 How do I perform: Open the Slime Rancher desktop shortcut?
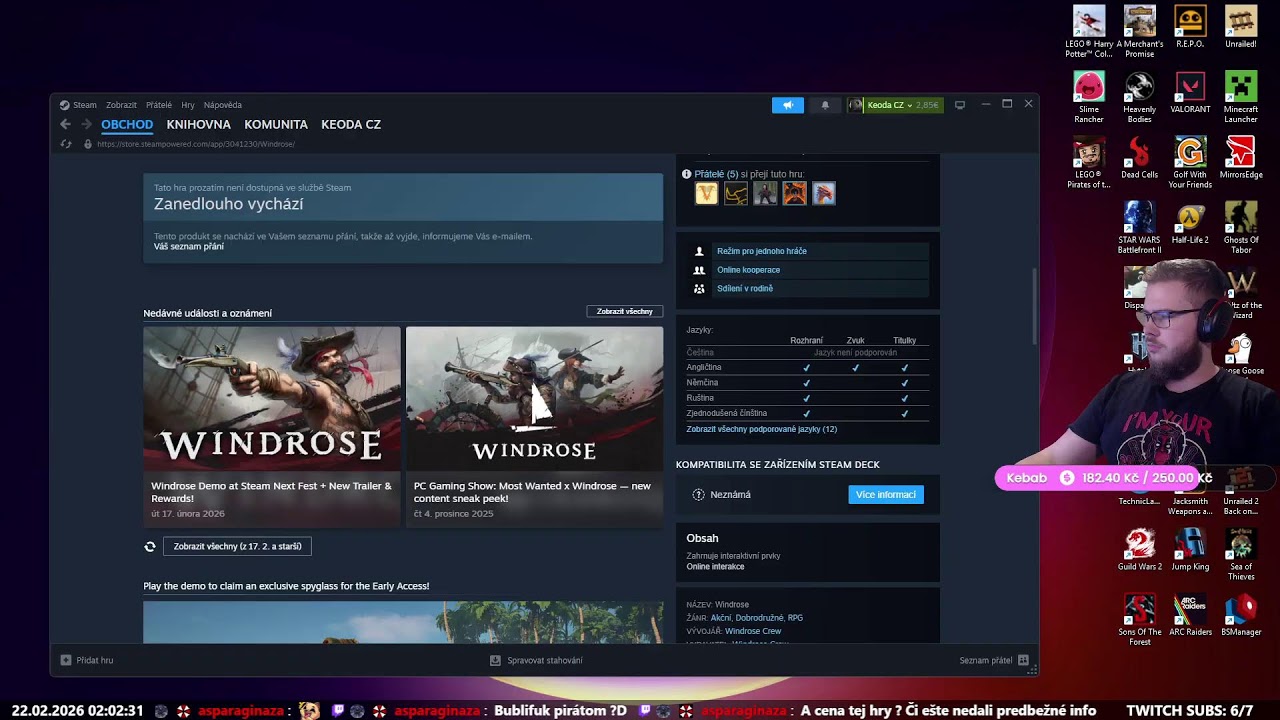coord(1089,97)
